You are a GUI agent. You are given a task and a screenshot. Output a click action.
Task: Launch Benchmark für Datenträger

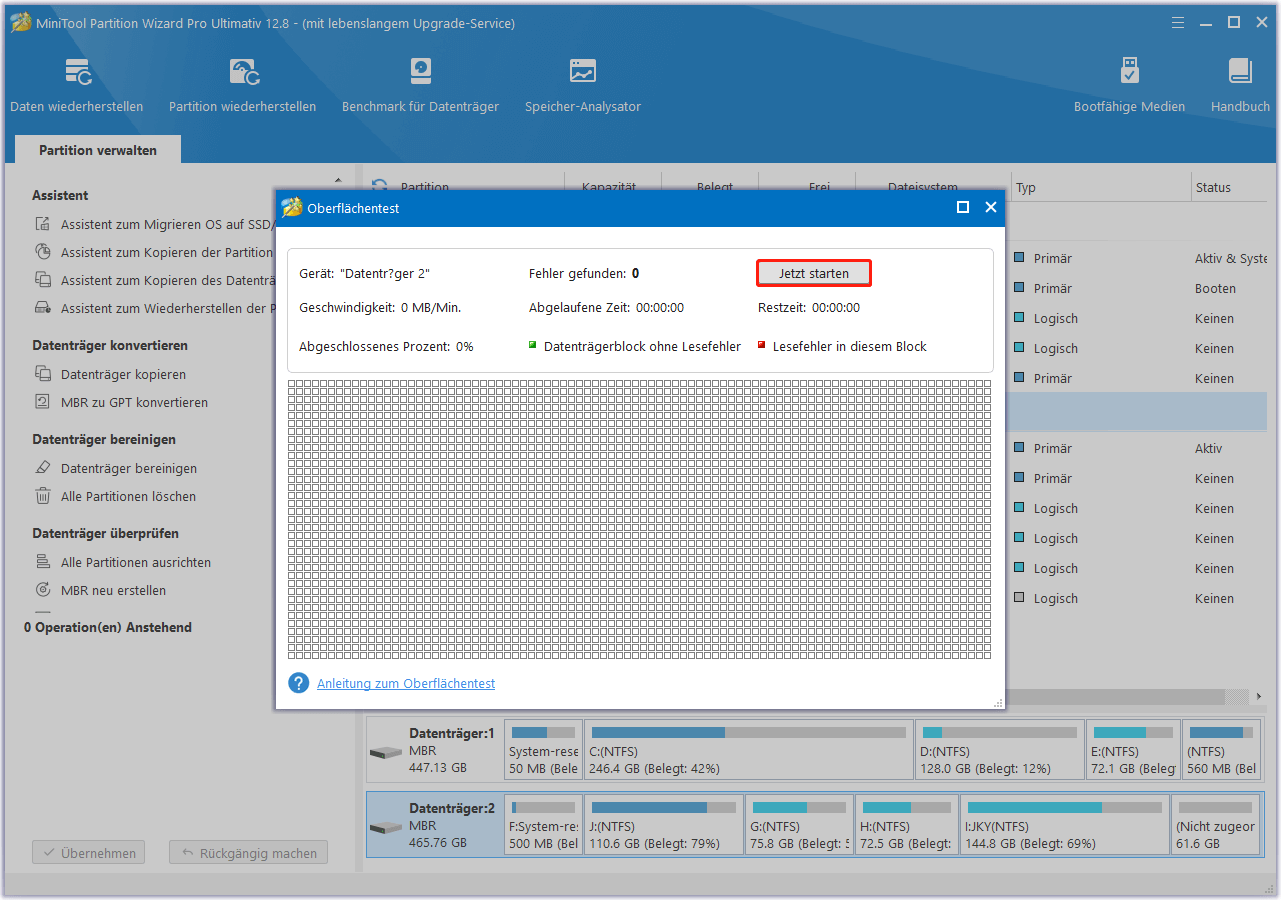click(420, 85)
